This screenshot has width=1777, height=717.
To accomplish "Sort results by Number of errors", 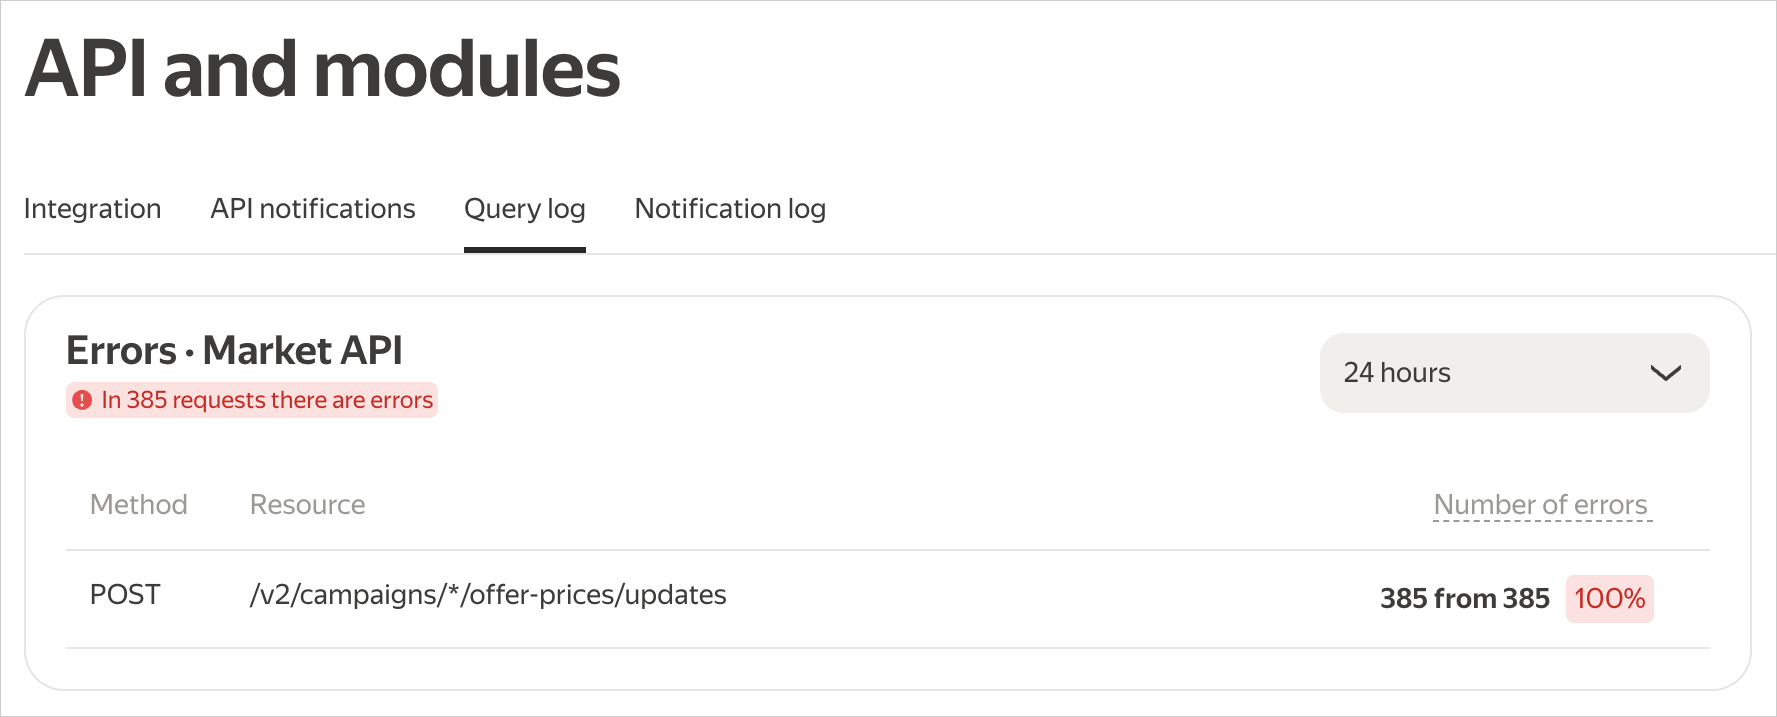I will tap(1541, 504).
